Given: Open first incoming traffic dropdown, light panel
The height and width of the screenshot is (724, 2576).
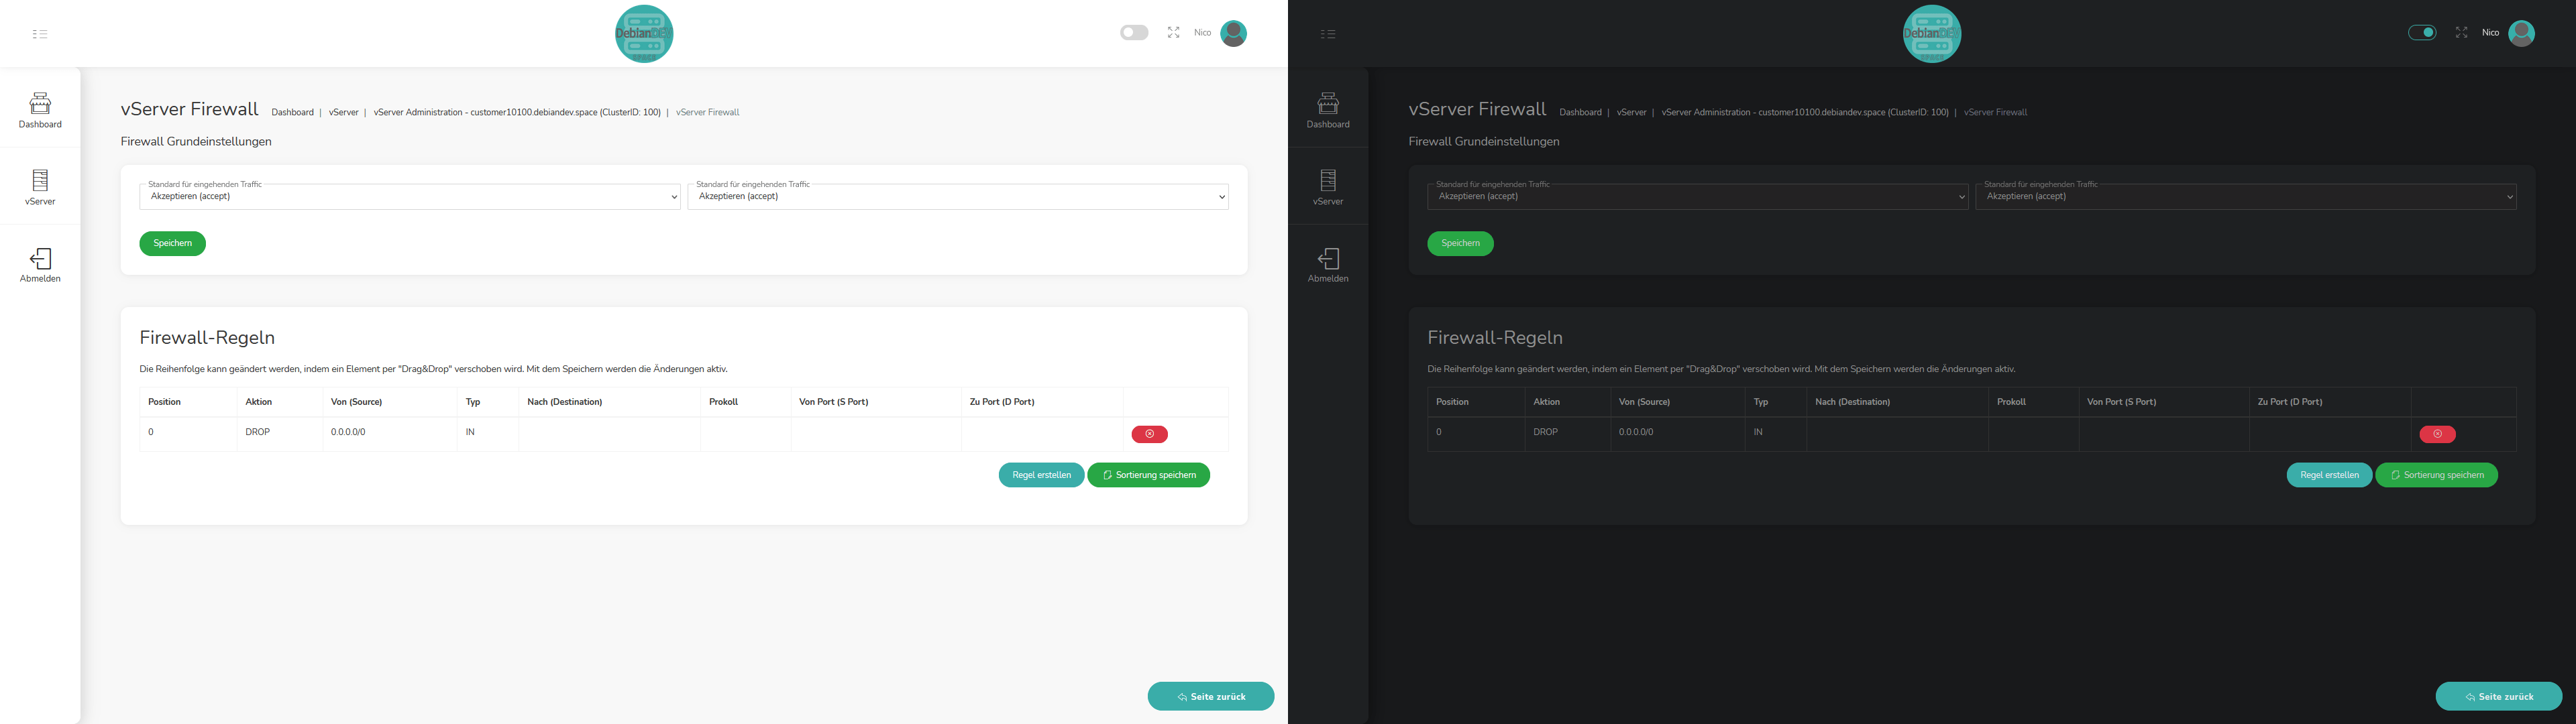Looking at the screenshot, I should pyautogui.click(x=410, y=197).
